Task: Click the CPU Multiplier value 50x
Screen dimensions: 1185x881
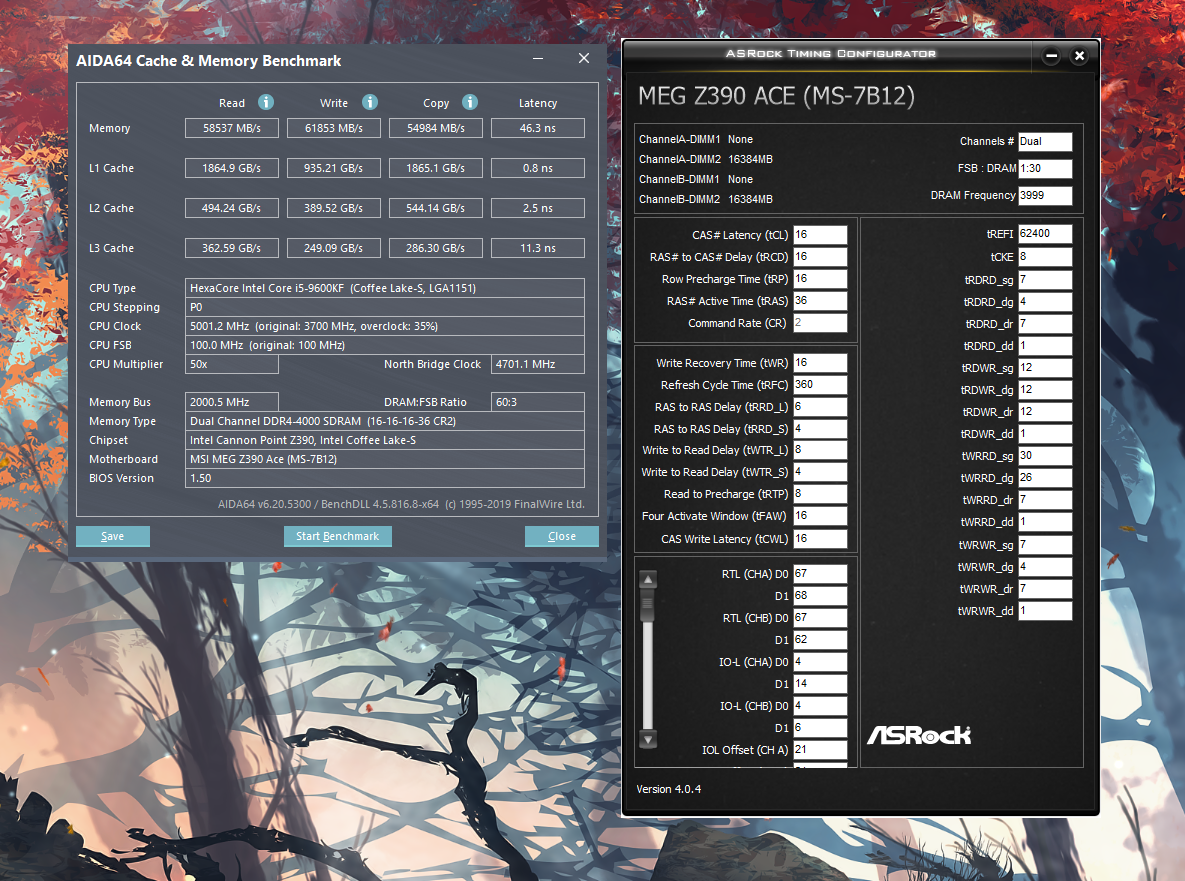Action: click(x=231, y=364)
